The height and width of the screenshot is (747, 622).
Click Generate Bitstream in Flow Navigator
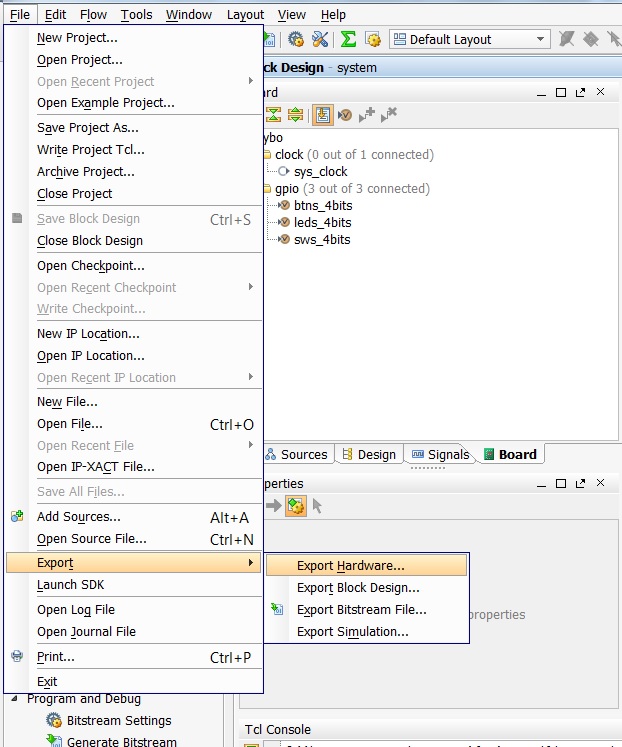pos(122,741)
